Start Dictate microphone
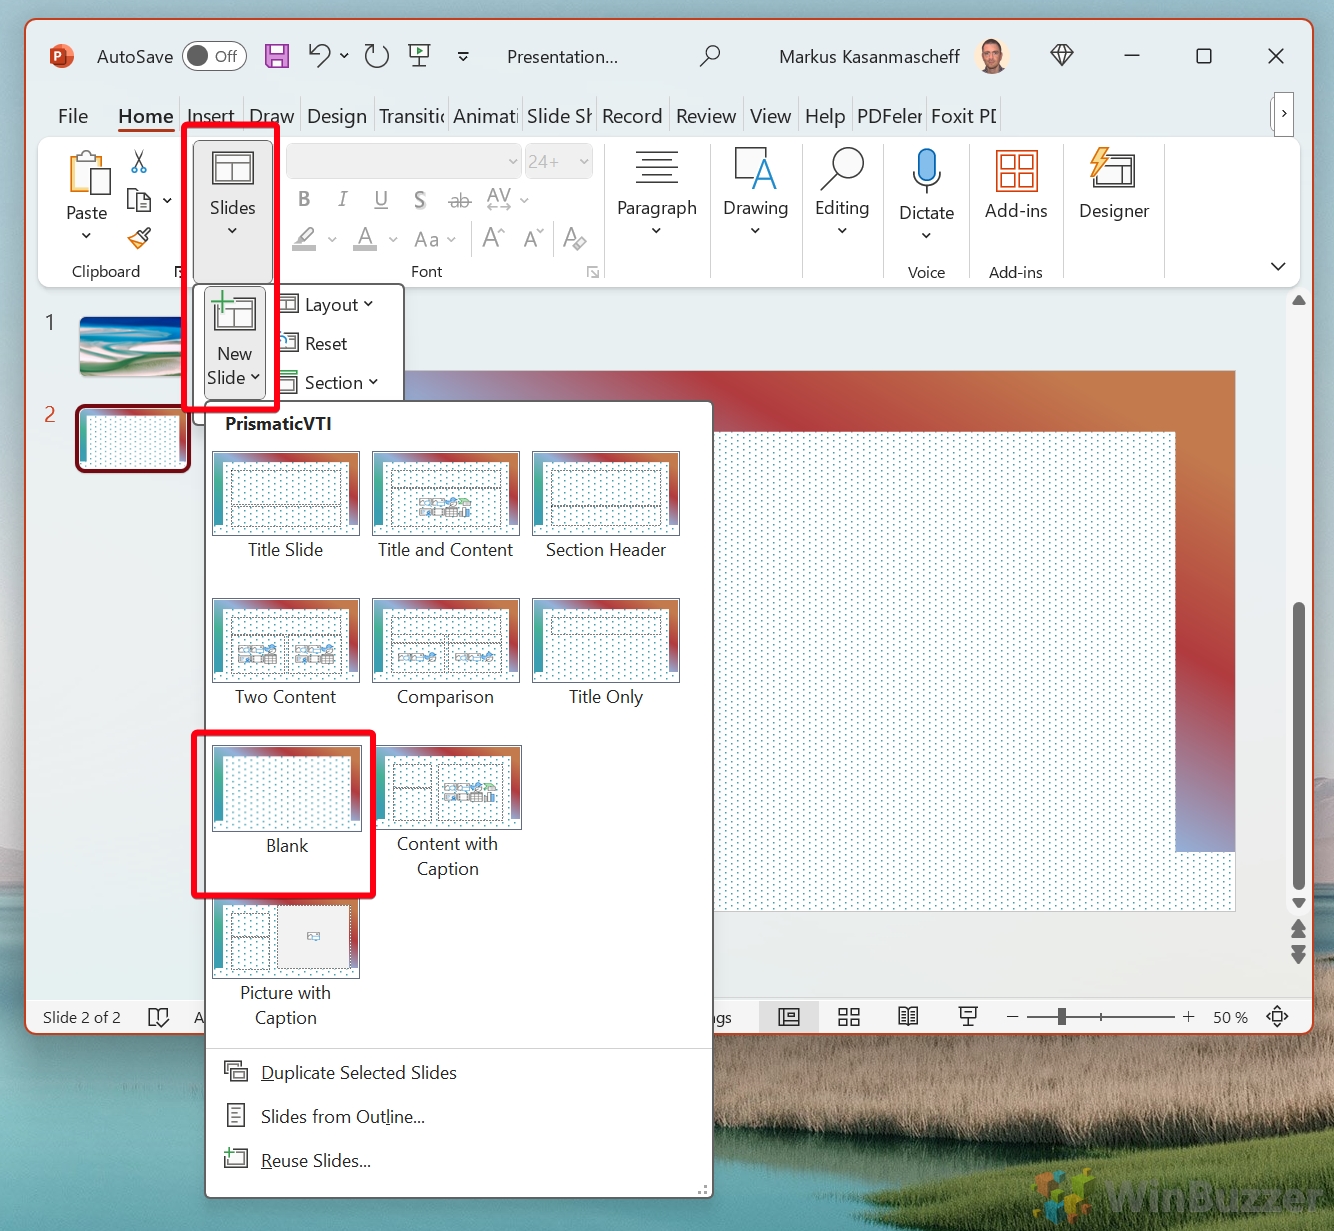1334x1231 pixels. (x=926, y=172)
